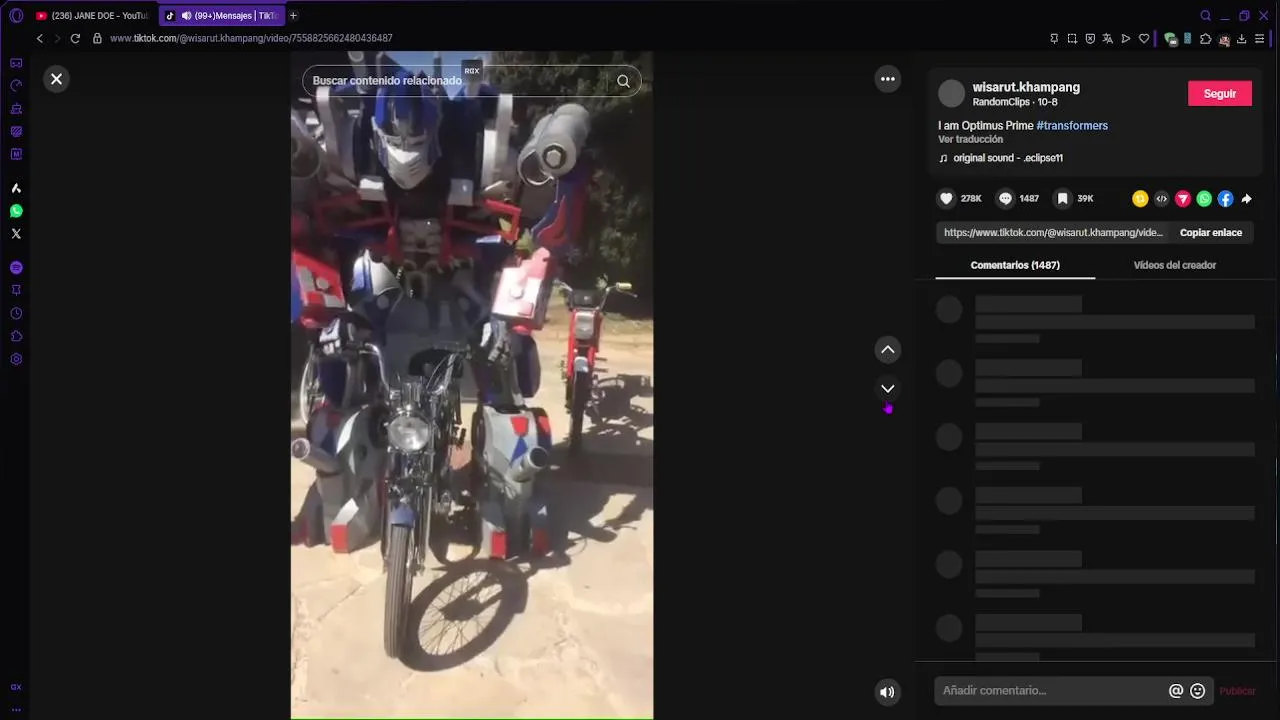Image resolution: width=1280 pixels, height=720 pixels.
Task: Open wisarut.khampang profile name
Action: click(1026, 87)
